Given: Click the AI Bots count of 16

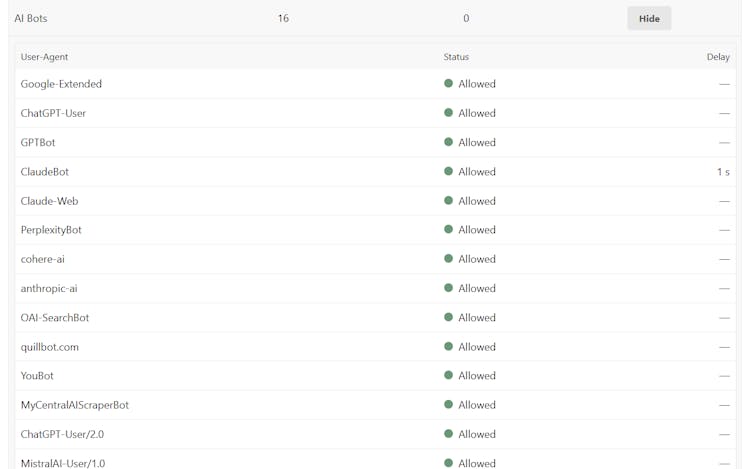Looking at the screenshot, I should tap(283, 18).
